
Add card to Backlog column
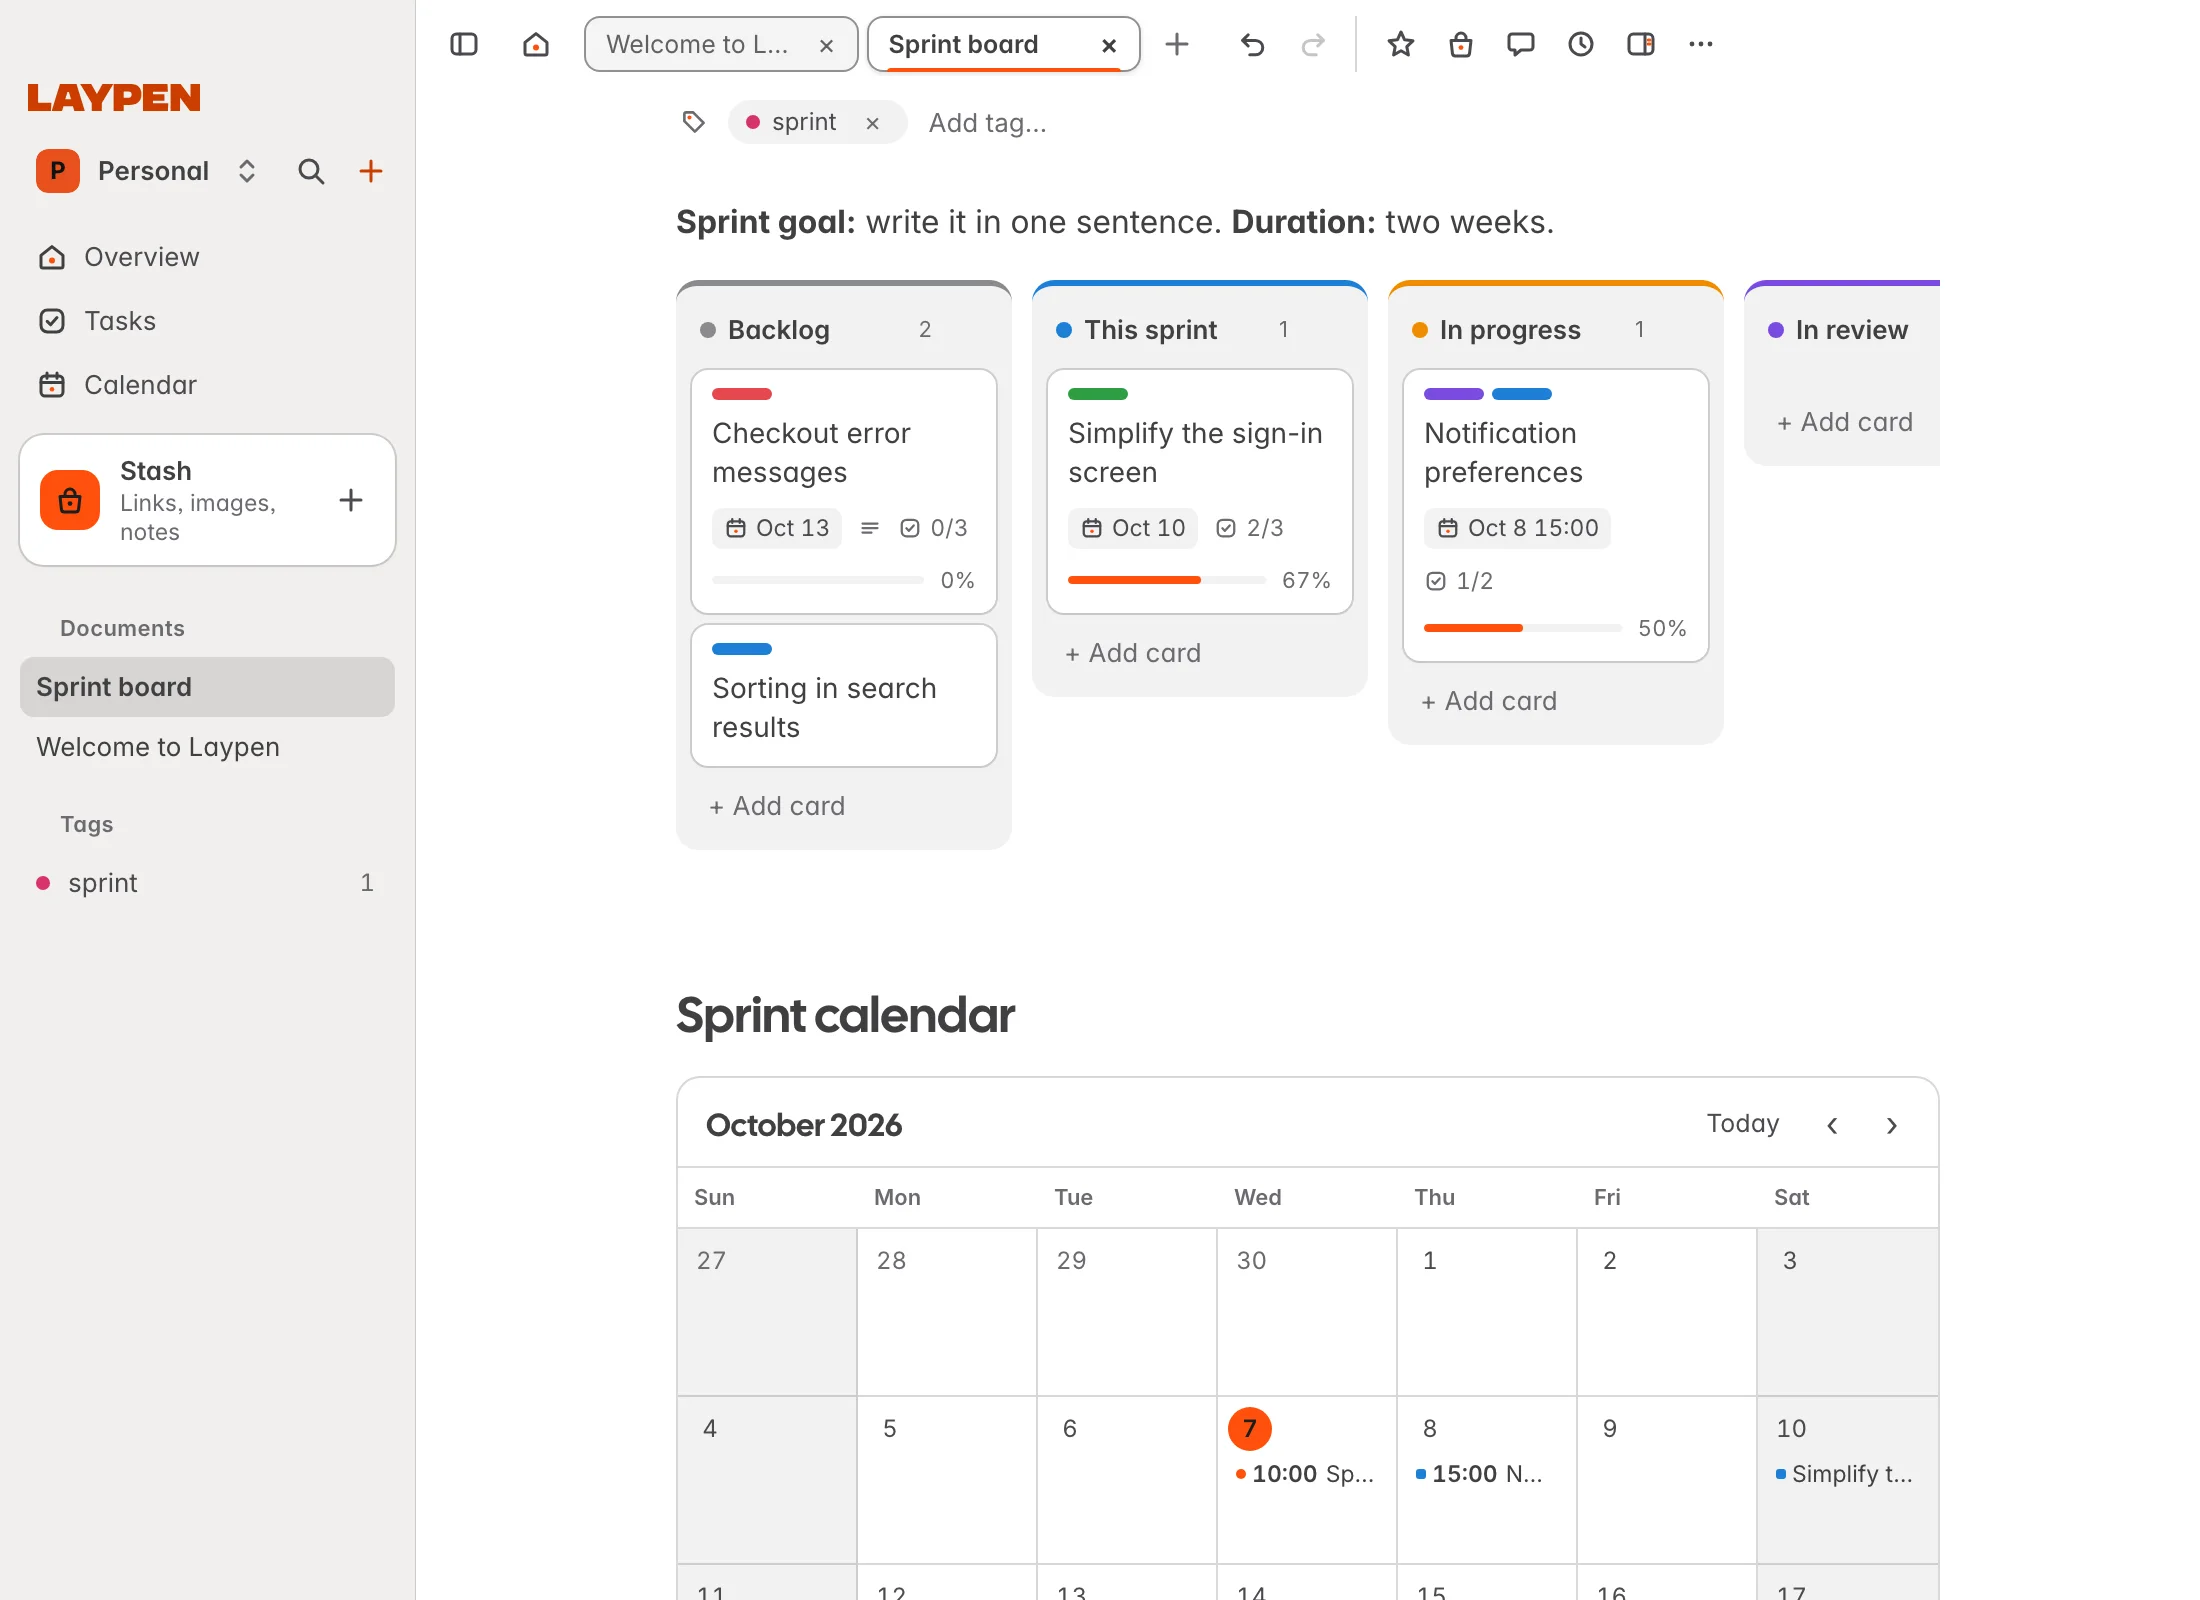778,806
